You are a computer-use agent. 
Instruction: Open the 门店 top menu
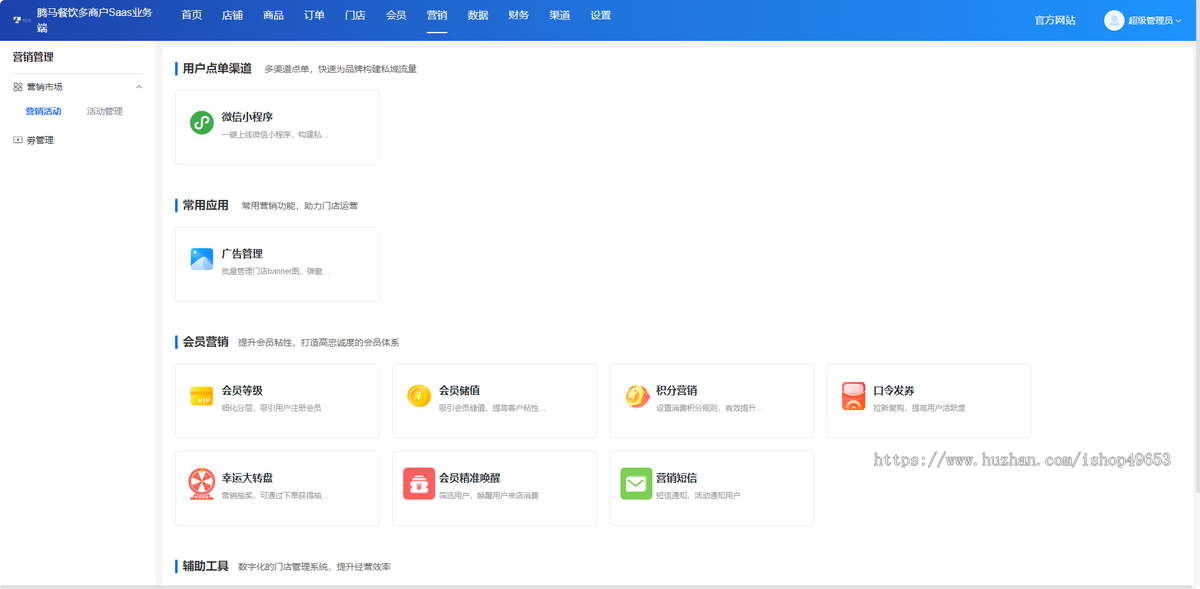[x=355, y=16]
